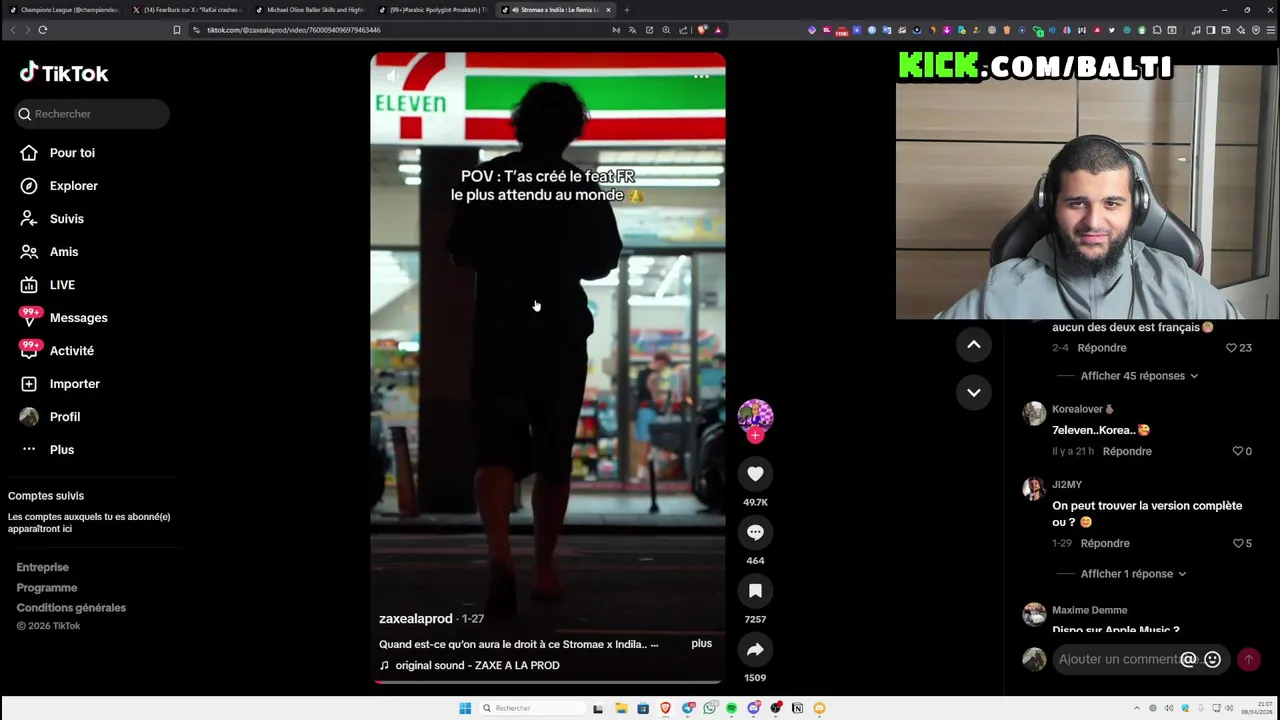Open Korealover's profile avatar
Image resolution: width=1280 pixels, height=720 pixels.
[1034, 413]
